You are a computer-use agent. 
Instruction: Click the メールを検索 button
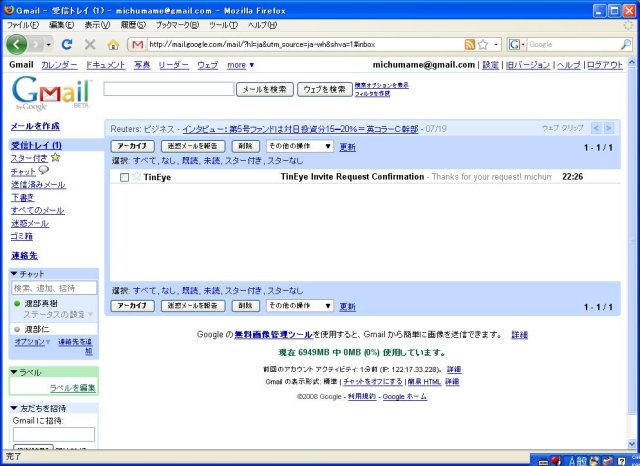264,89
